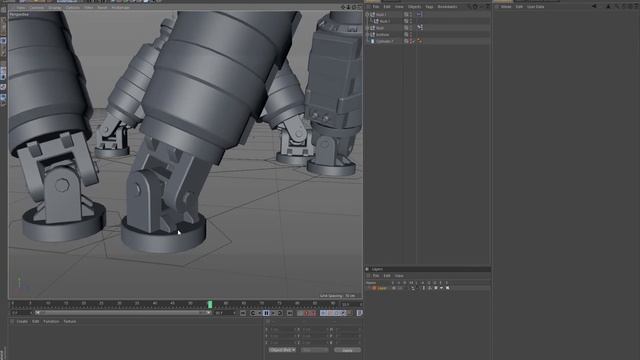The height and width of the screenshot is (360, 640).
Task: Open the Material Manager Function menu
Action: pos(51,321)
